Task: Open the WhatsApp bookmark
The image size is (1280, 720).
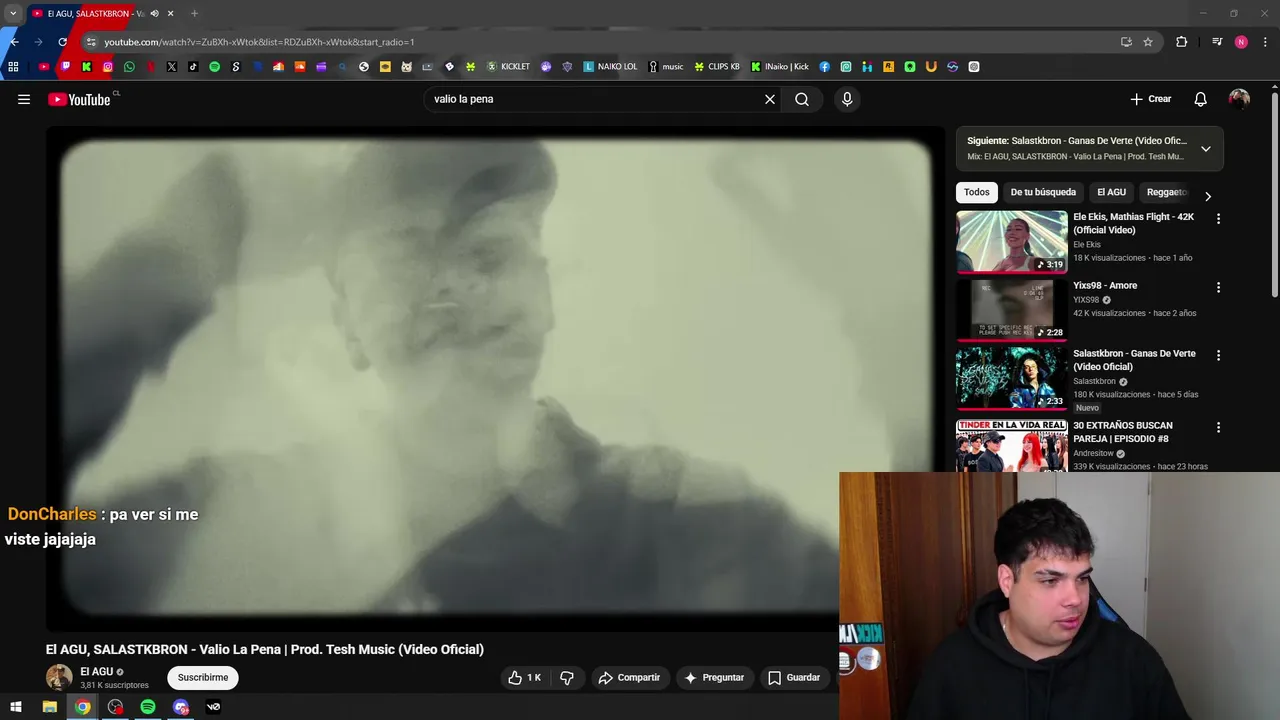Action: click(129, 67)
